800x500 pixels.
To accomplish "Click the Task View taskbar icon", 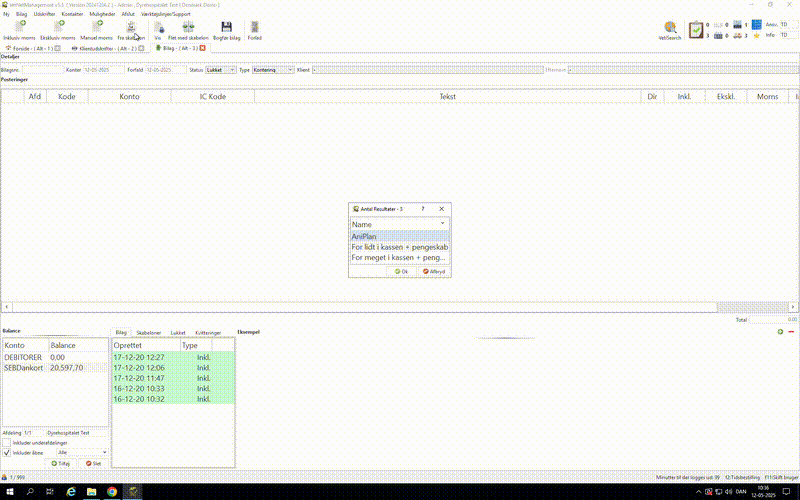I will coord(49,492).
